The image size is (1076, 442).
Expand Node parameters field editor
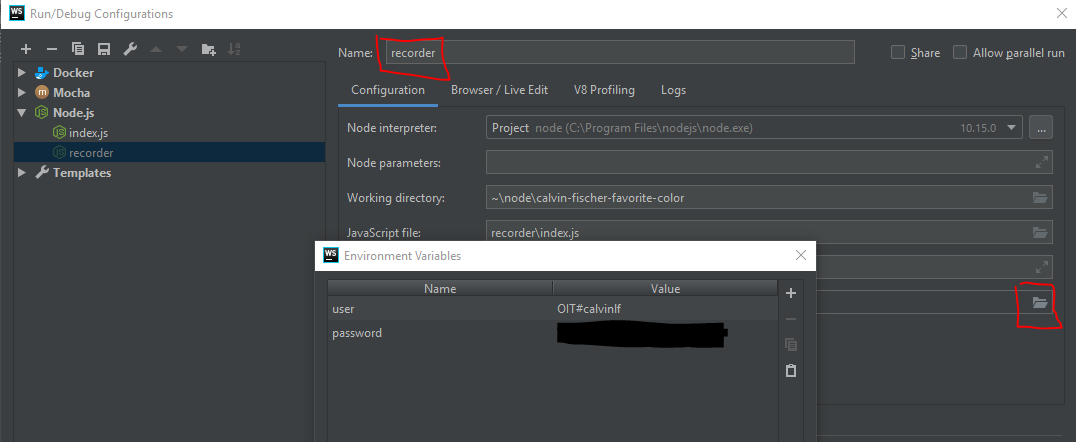point(1042,163)
